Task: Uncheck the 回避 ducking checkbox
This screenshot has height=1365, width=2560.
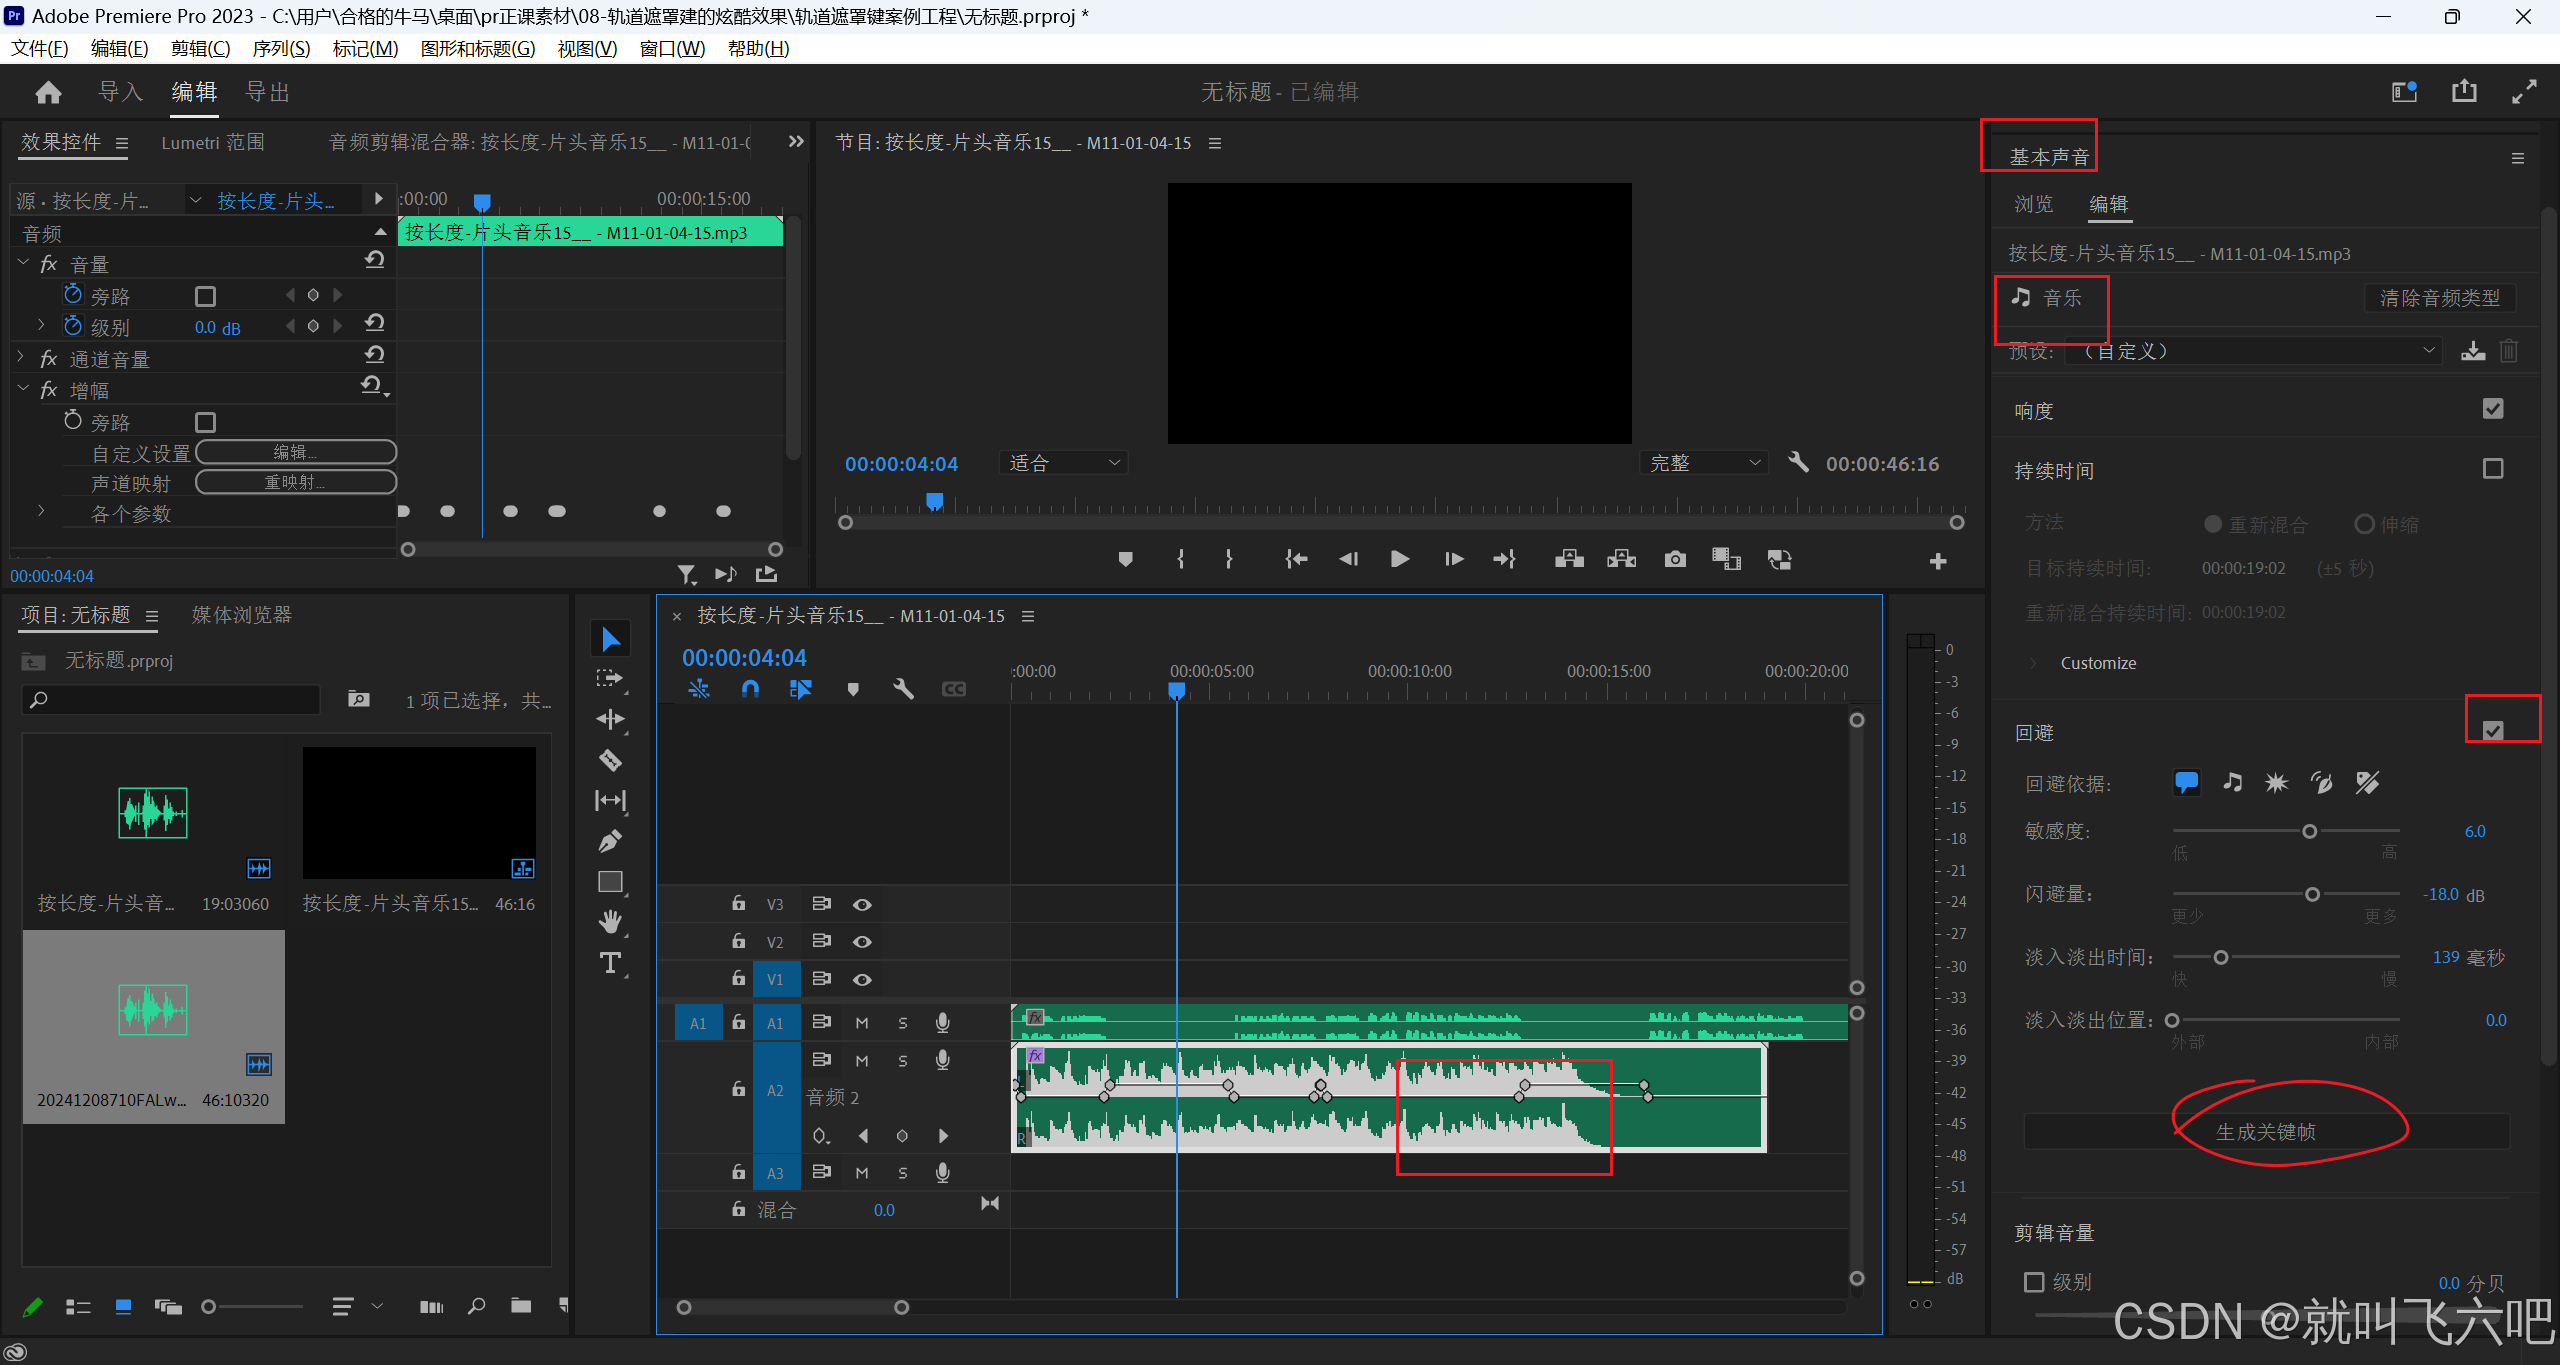Action: pyautogui.click(x=2493, y=731)
